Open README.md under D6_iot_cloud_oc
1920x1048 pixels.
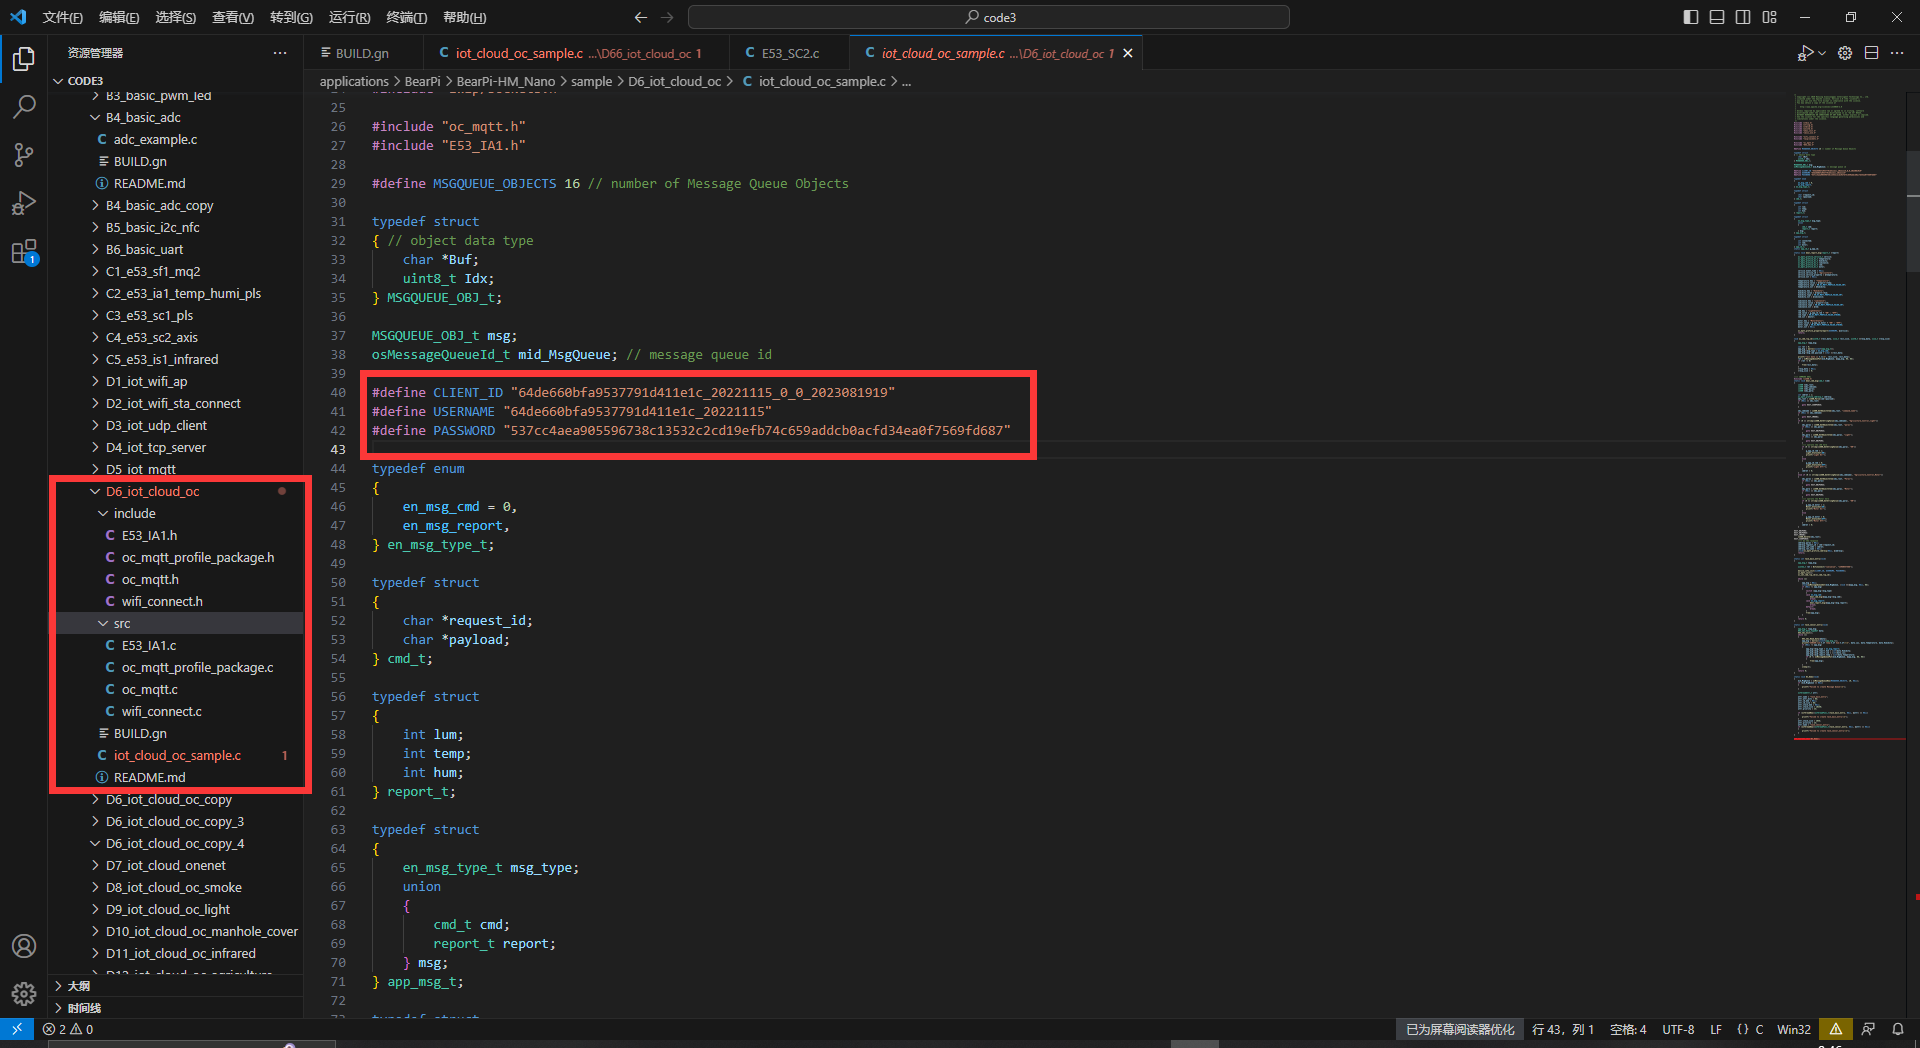click(x=149, y=778)
